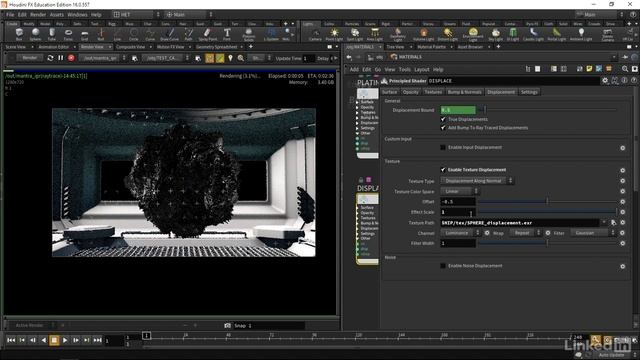Select the Box shelf tool
Image resolution: width=640 pixels, height=360 pixels.
(x=19, y=34)
